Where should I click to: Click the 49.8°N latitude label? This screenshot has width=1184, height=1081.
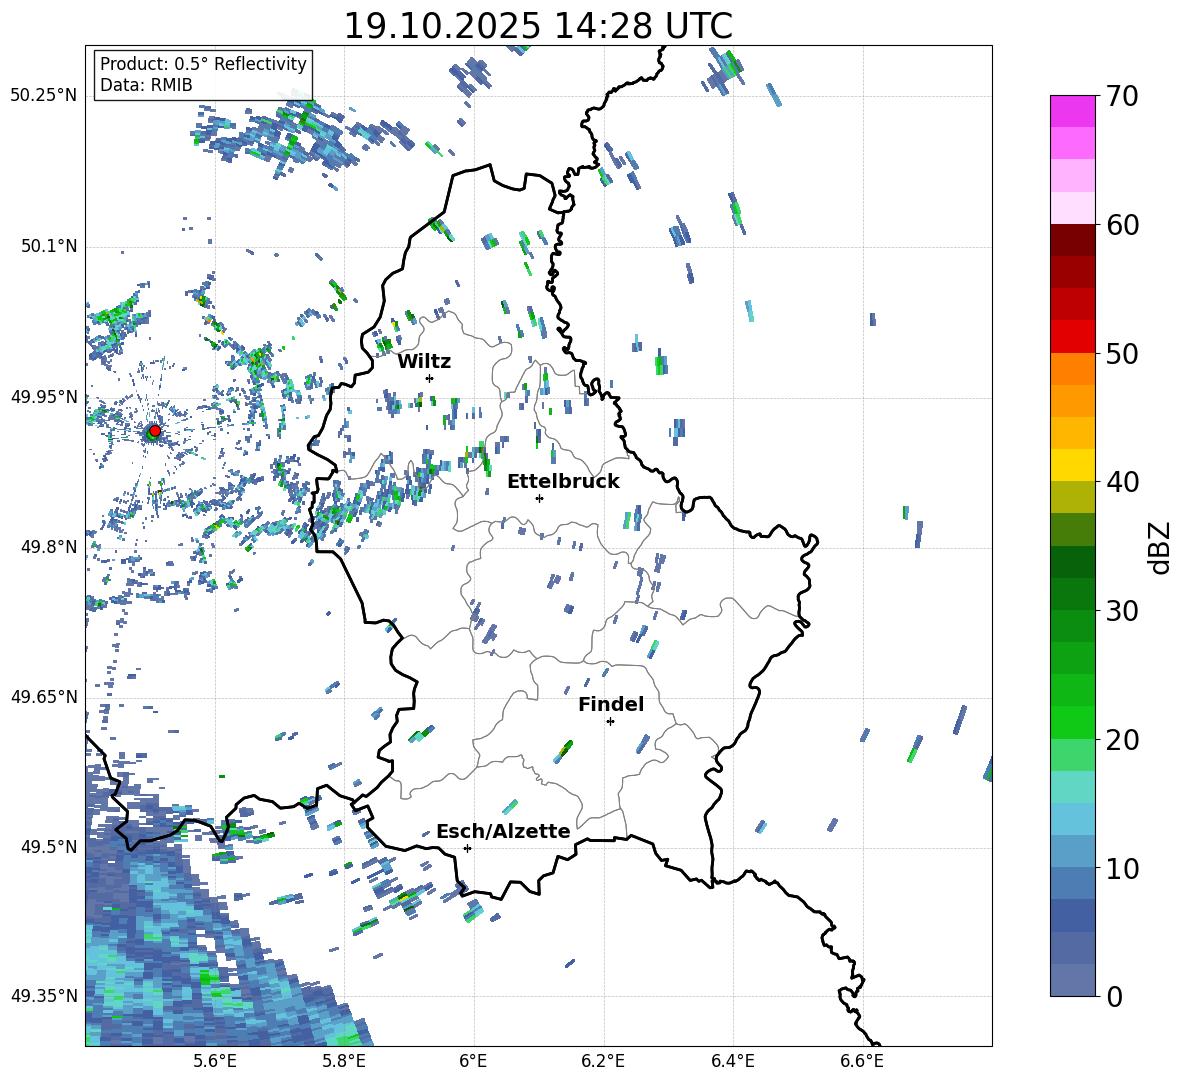(x=49, y=547)
